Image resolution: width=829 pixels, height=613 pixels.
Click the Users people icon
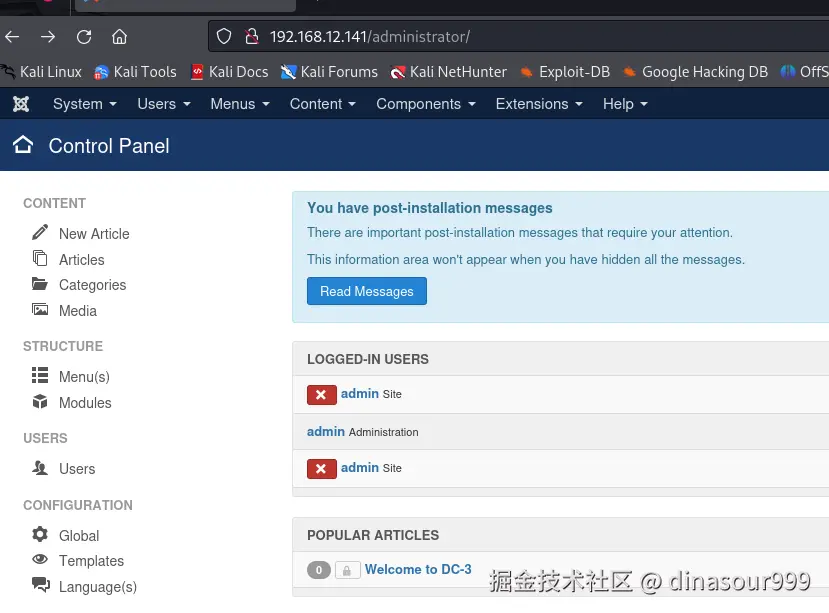pyautogui.click(x=40, y=468)
